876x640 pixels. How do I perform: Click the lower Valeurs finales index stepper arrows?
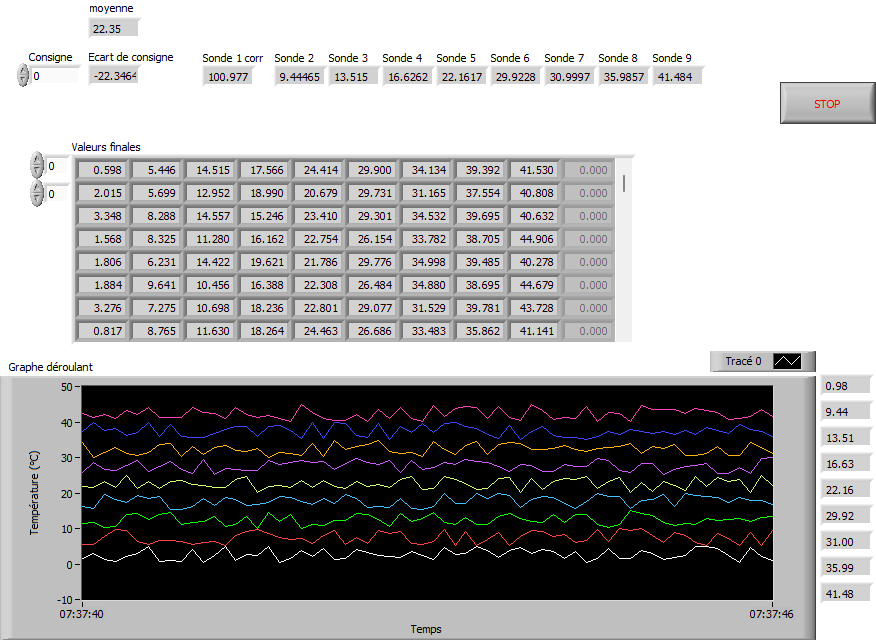[37, 193]
